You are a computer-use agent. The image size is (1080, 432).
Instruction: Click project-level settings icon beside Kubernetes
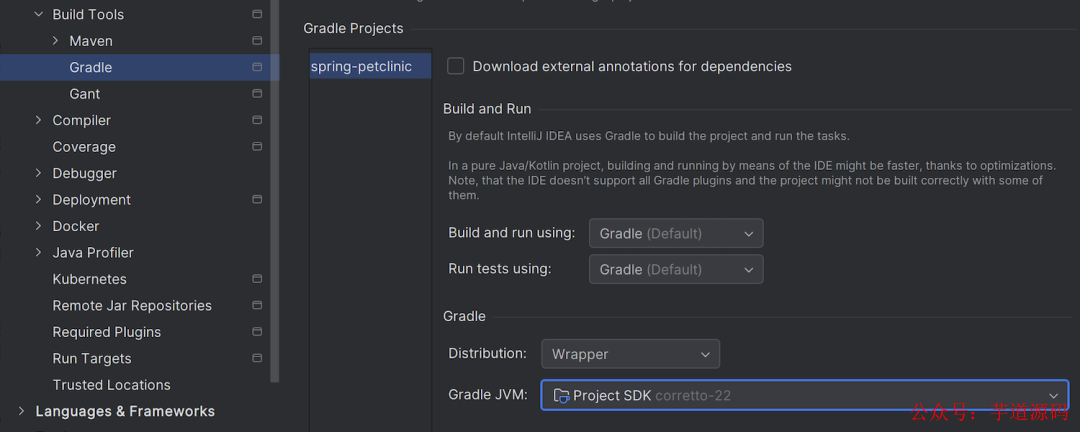click(257, 279)
